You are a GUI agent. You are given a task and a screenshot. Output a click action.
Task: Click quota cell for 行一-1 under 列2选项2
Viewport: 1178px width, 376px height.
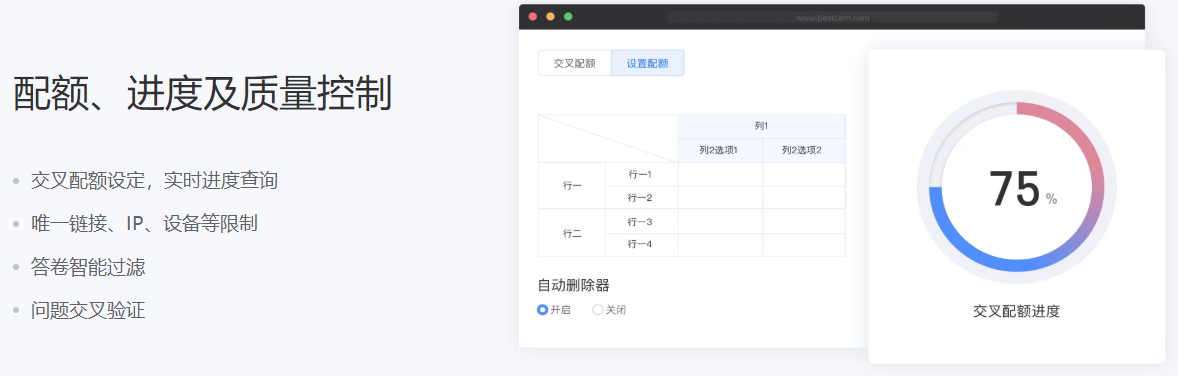[804, 174]
